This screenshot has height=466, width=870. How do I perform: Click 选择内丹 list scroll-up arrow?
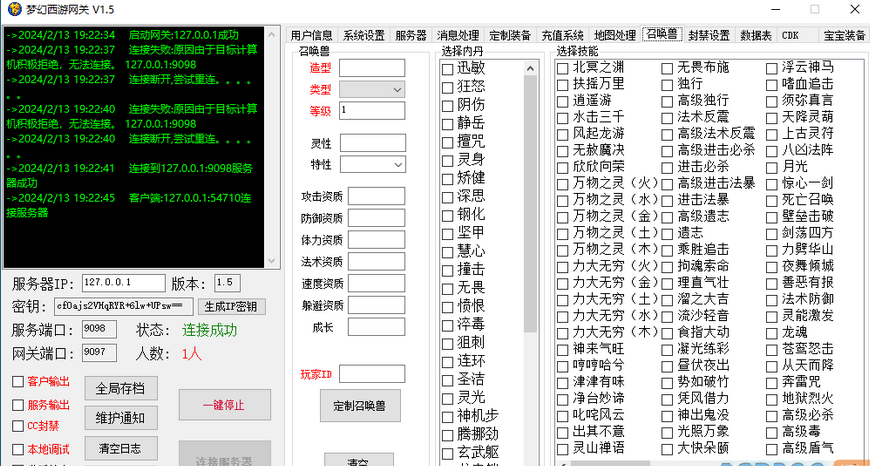pos(530,69)
